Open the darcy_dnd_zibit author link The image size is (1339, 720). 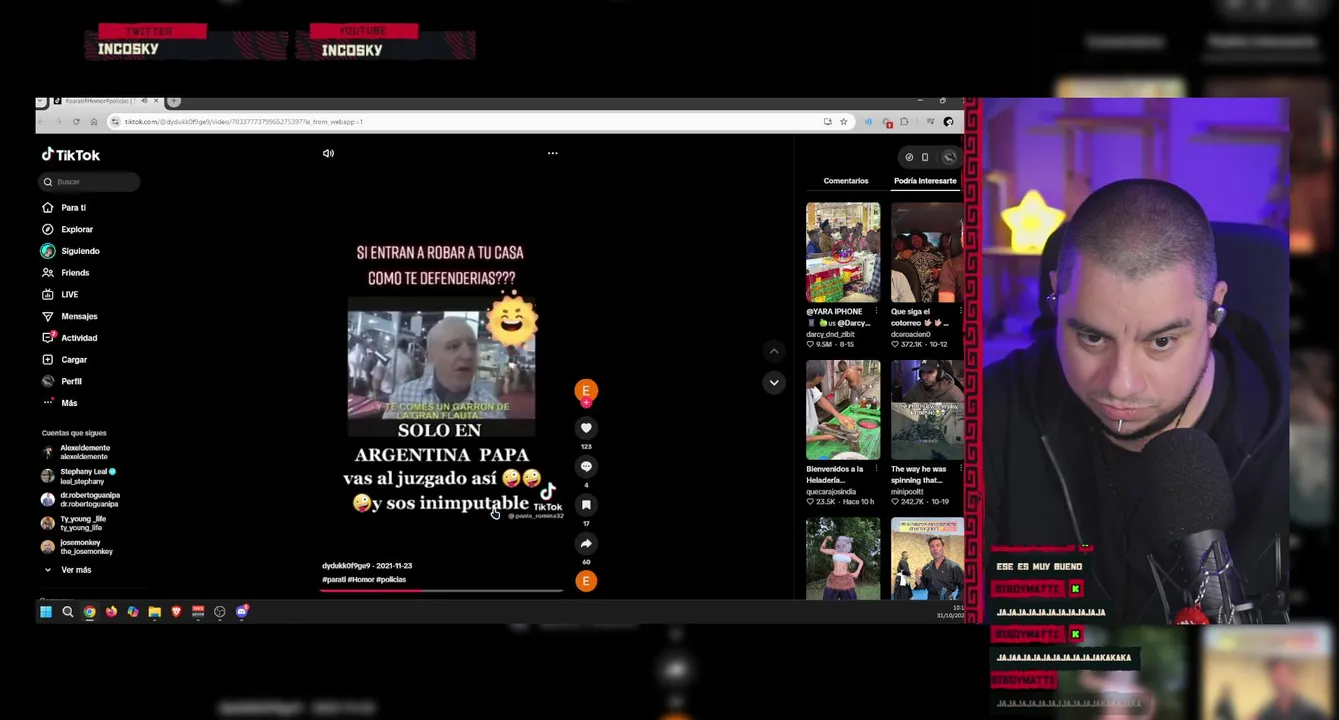click(x=830, y=334)
